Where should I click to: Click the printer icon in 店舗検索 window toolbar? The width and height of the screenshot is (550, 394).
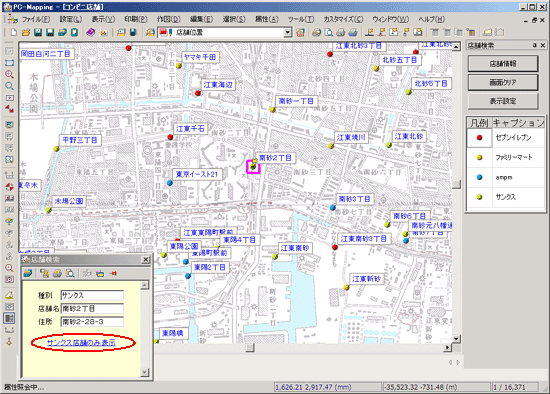point(58,273)
